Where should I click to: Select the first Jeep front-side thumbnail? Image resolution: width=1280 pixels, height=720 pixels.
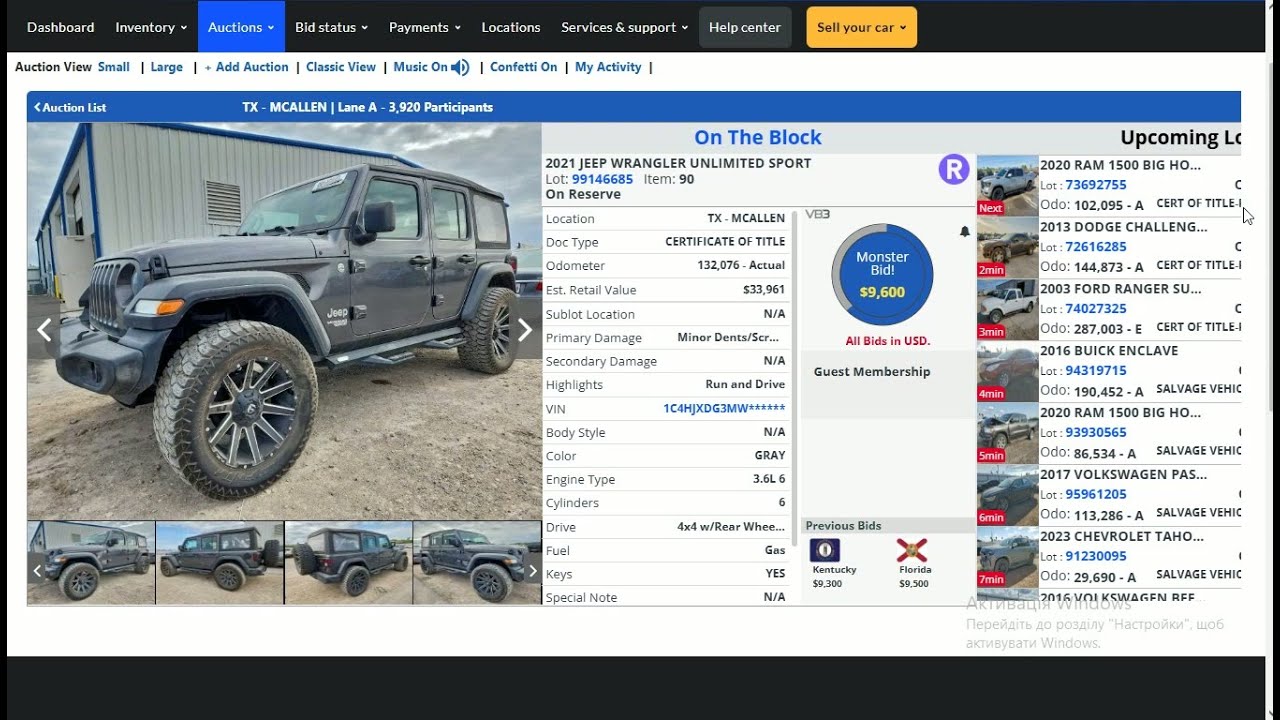point(91,563)
